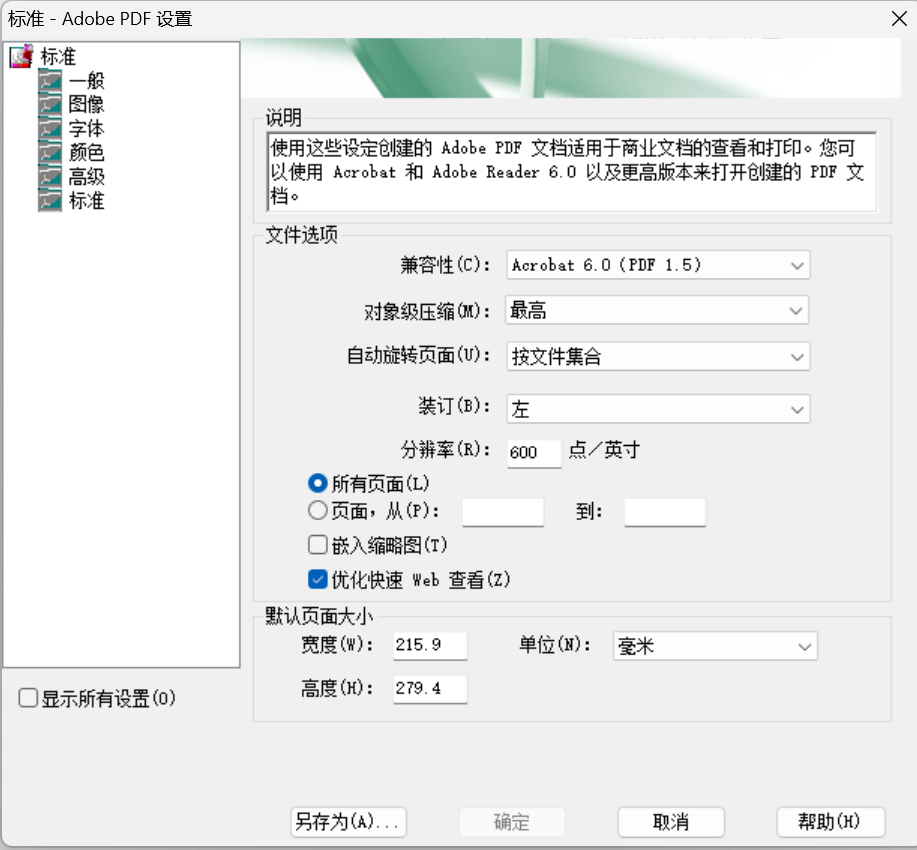Click the 确定 button

pyautogui.click(x=512, y=822)
